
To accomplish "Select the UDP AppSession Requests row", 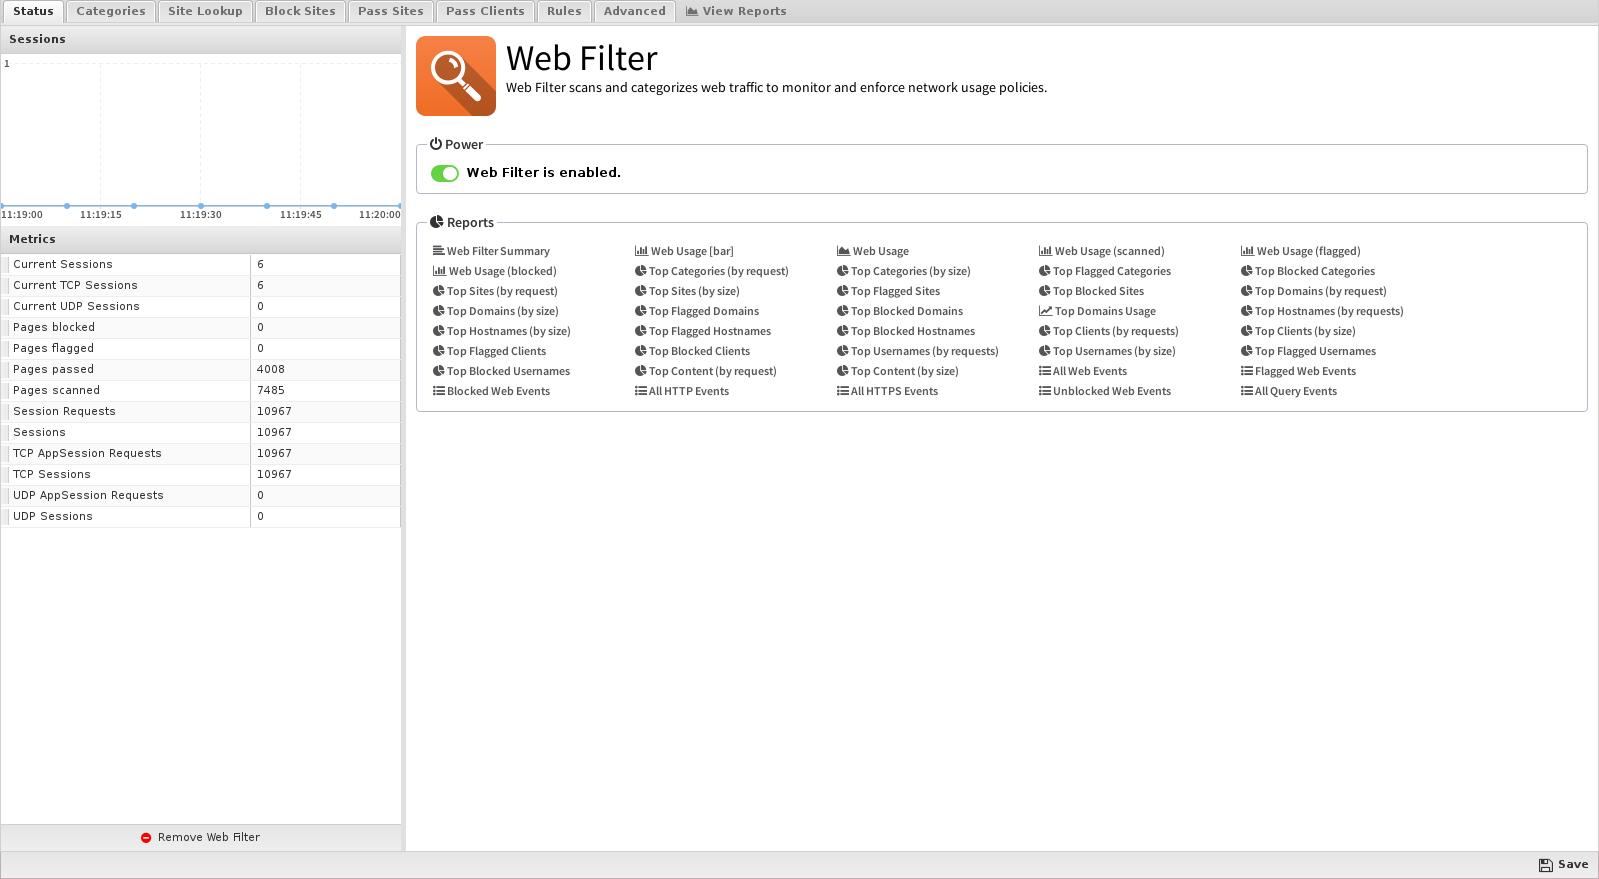I will pyautogui.click(x=200, y=495).
